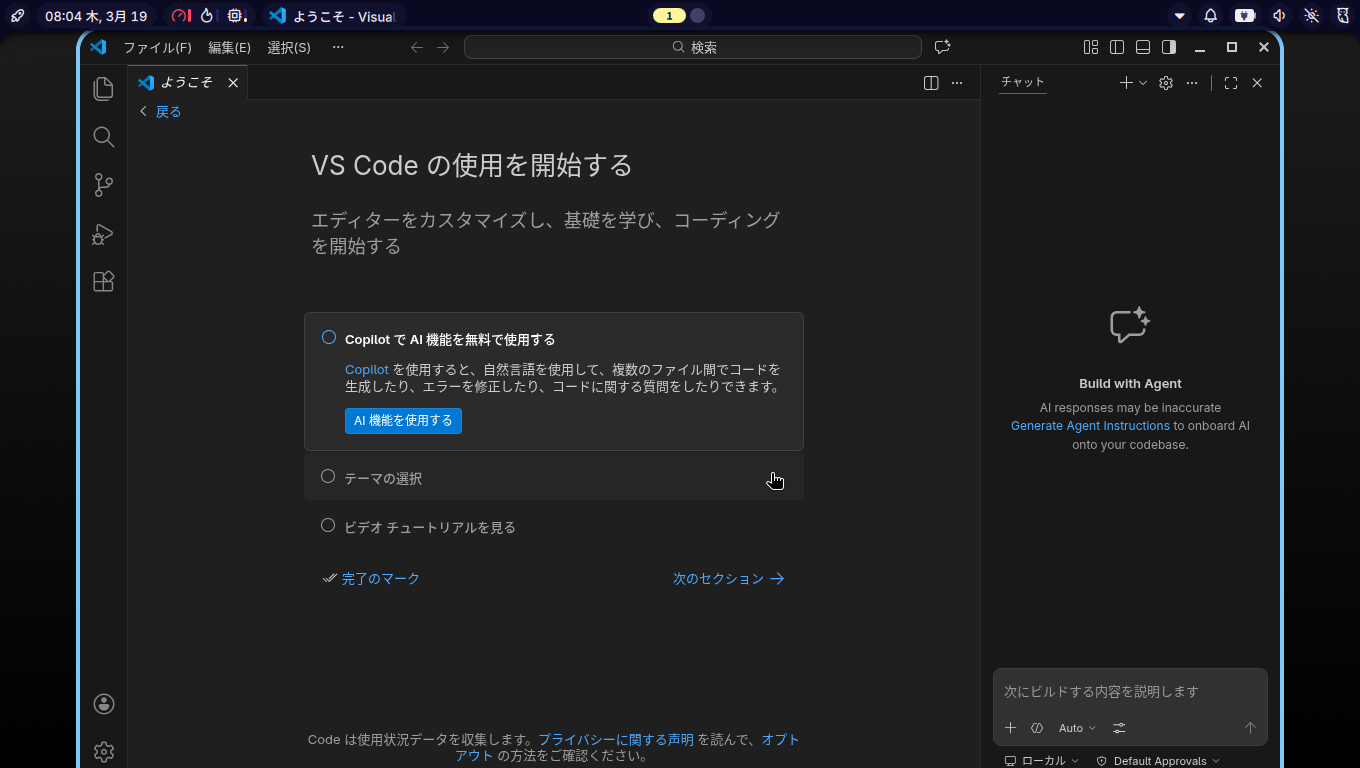Focus the chat message input field

tap(1129, 691)
